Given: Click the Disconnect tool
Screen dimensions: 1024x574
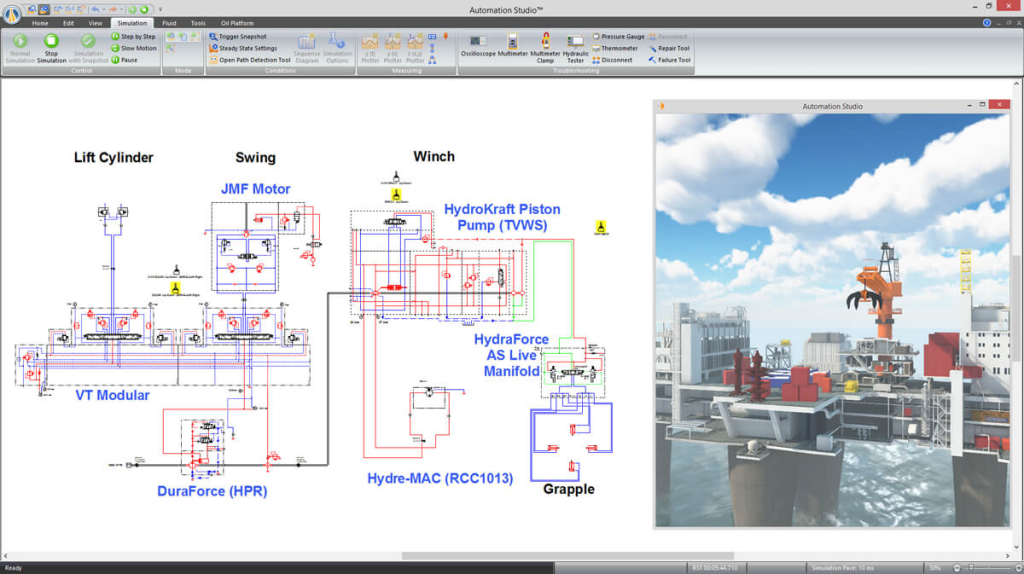Looking at the screenshot, I should (613, 60).
